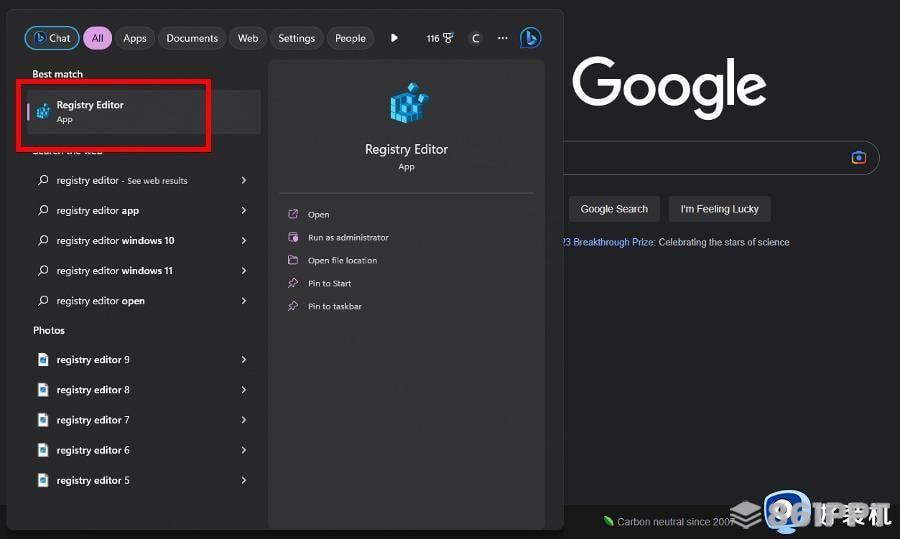Switch to the People filter
The width and height of the screenshot is (900, 539).
click(350, 38)
